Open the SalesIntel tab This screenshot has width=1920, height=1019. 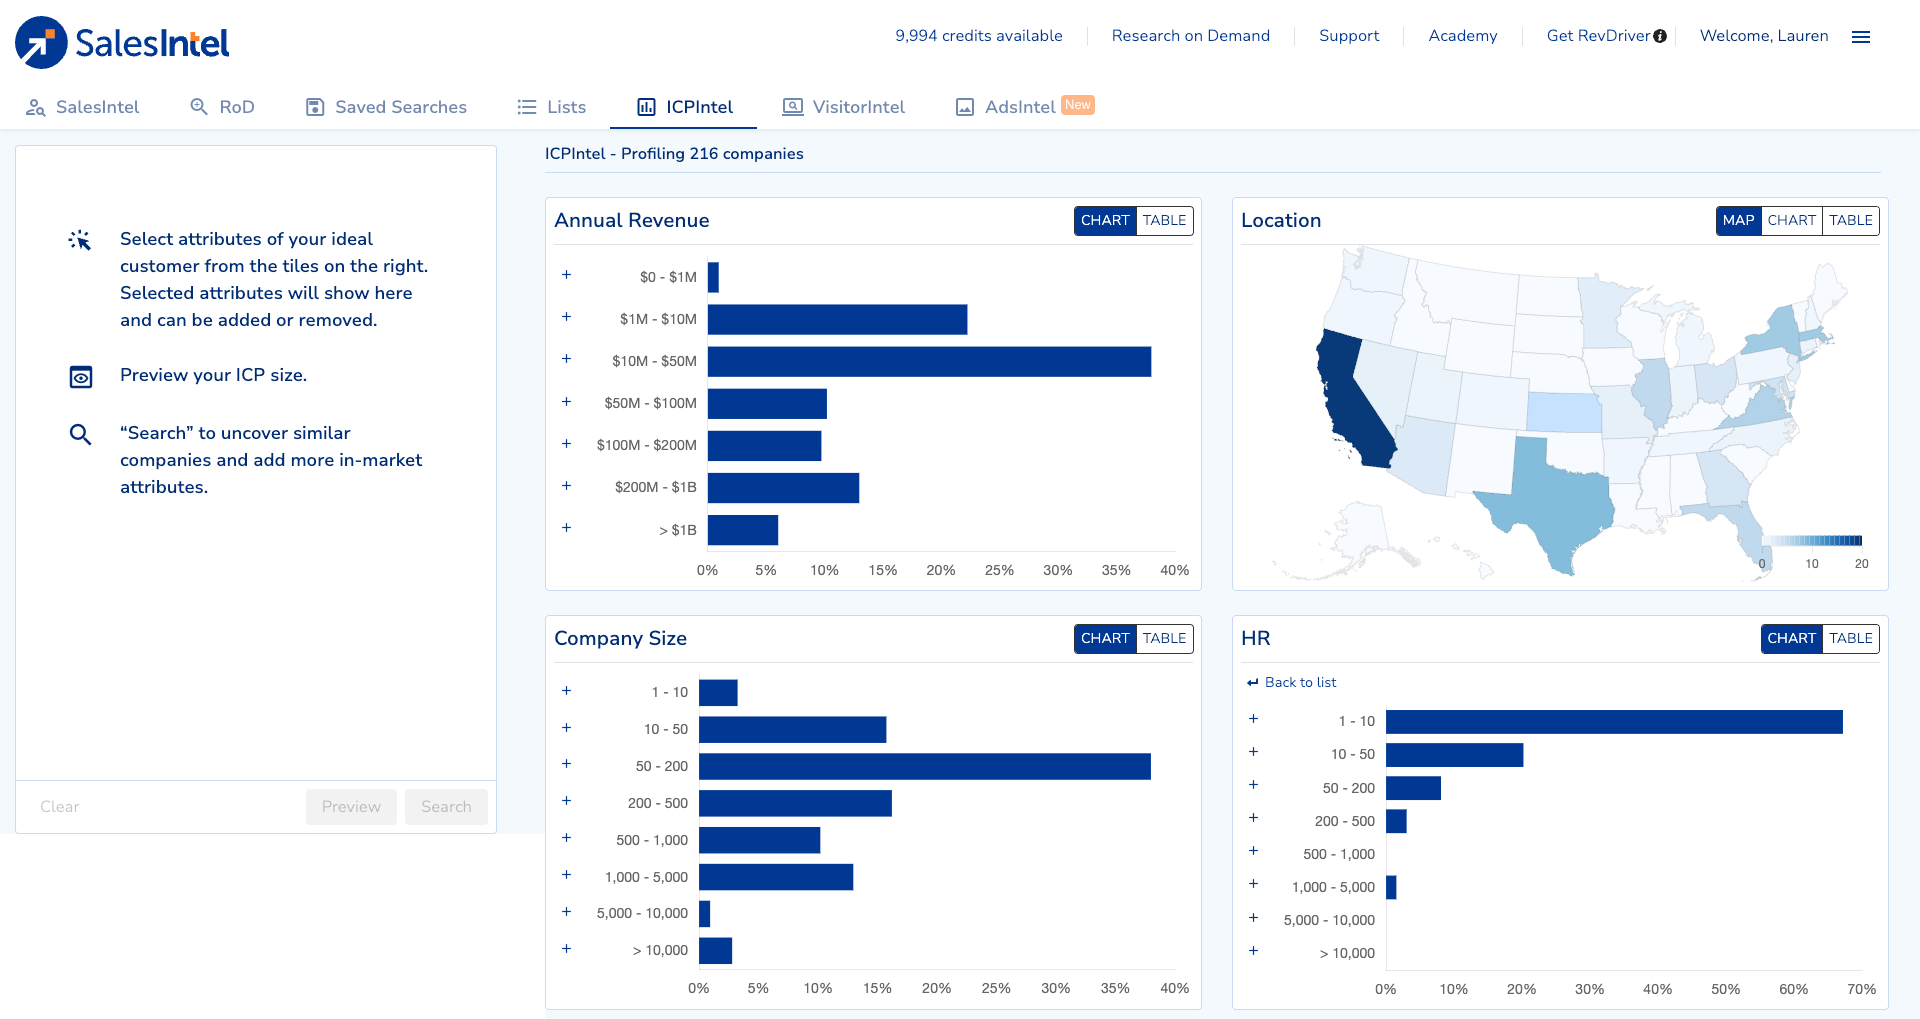click(83, 107)
